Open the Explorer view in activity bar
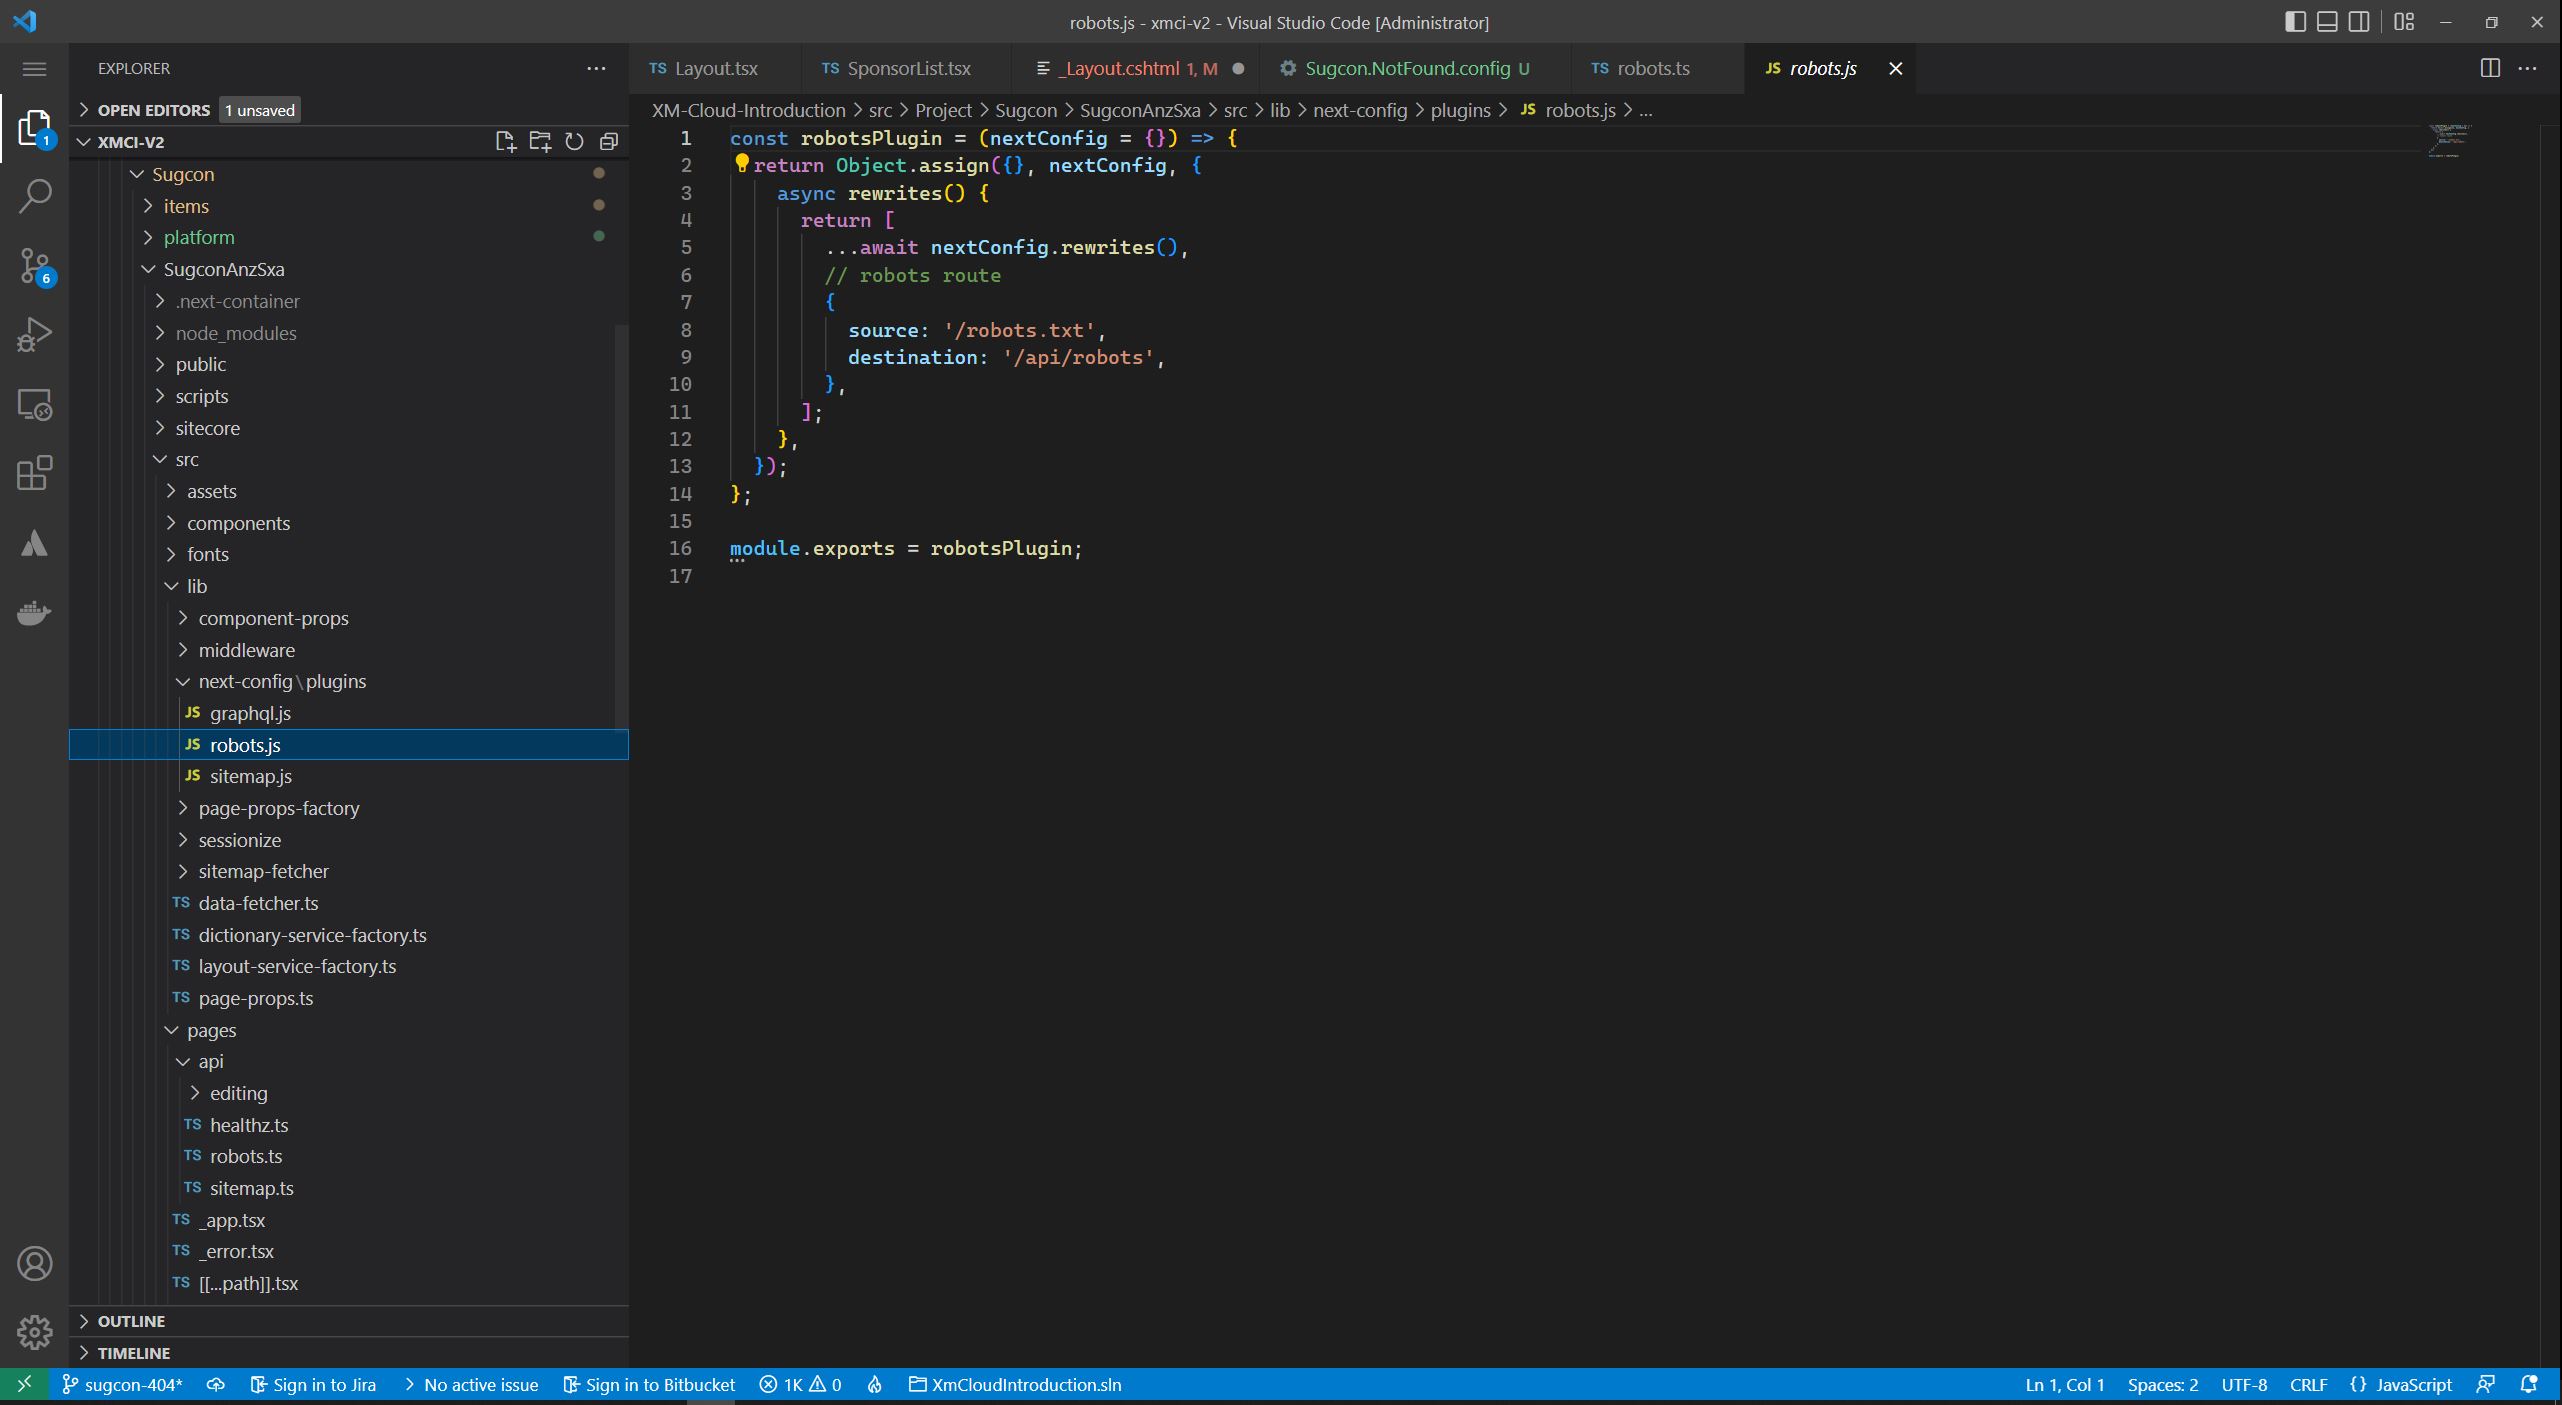2562x1405 pixels. tap(34, 128)
